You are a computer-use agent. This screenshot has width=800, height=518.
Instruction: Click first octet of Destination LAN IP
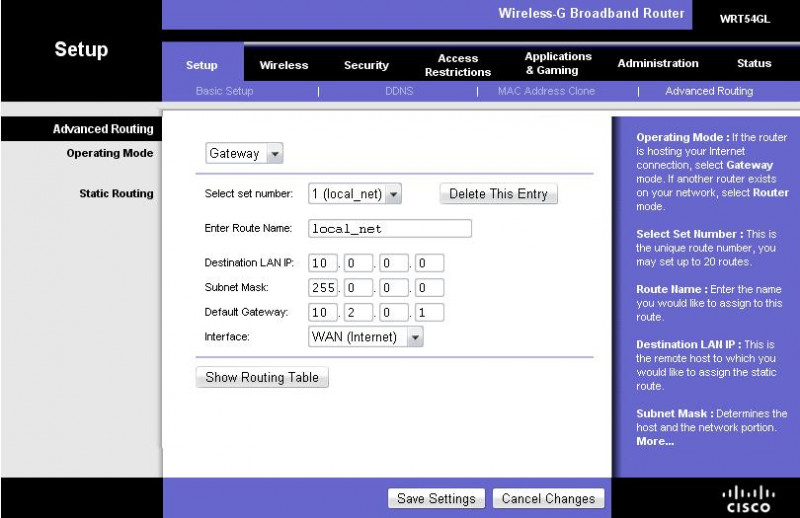coord(322,263)
